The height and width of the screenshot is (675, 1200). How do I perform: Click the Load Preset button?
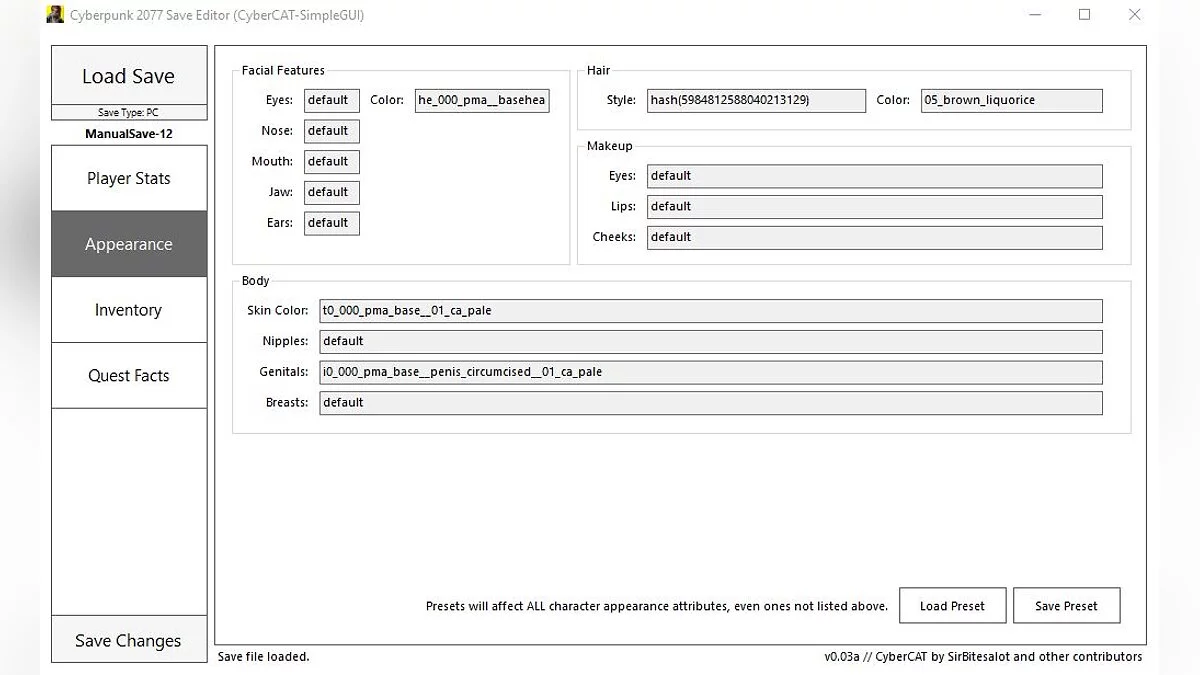click(952, 606)
